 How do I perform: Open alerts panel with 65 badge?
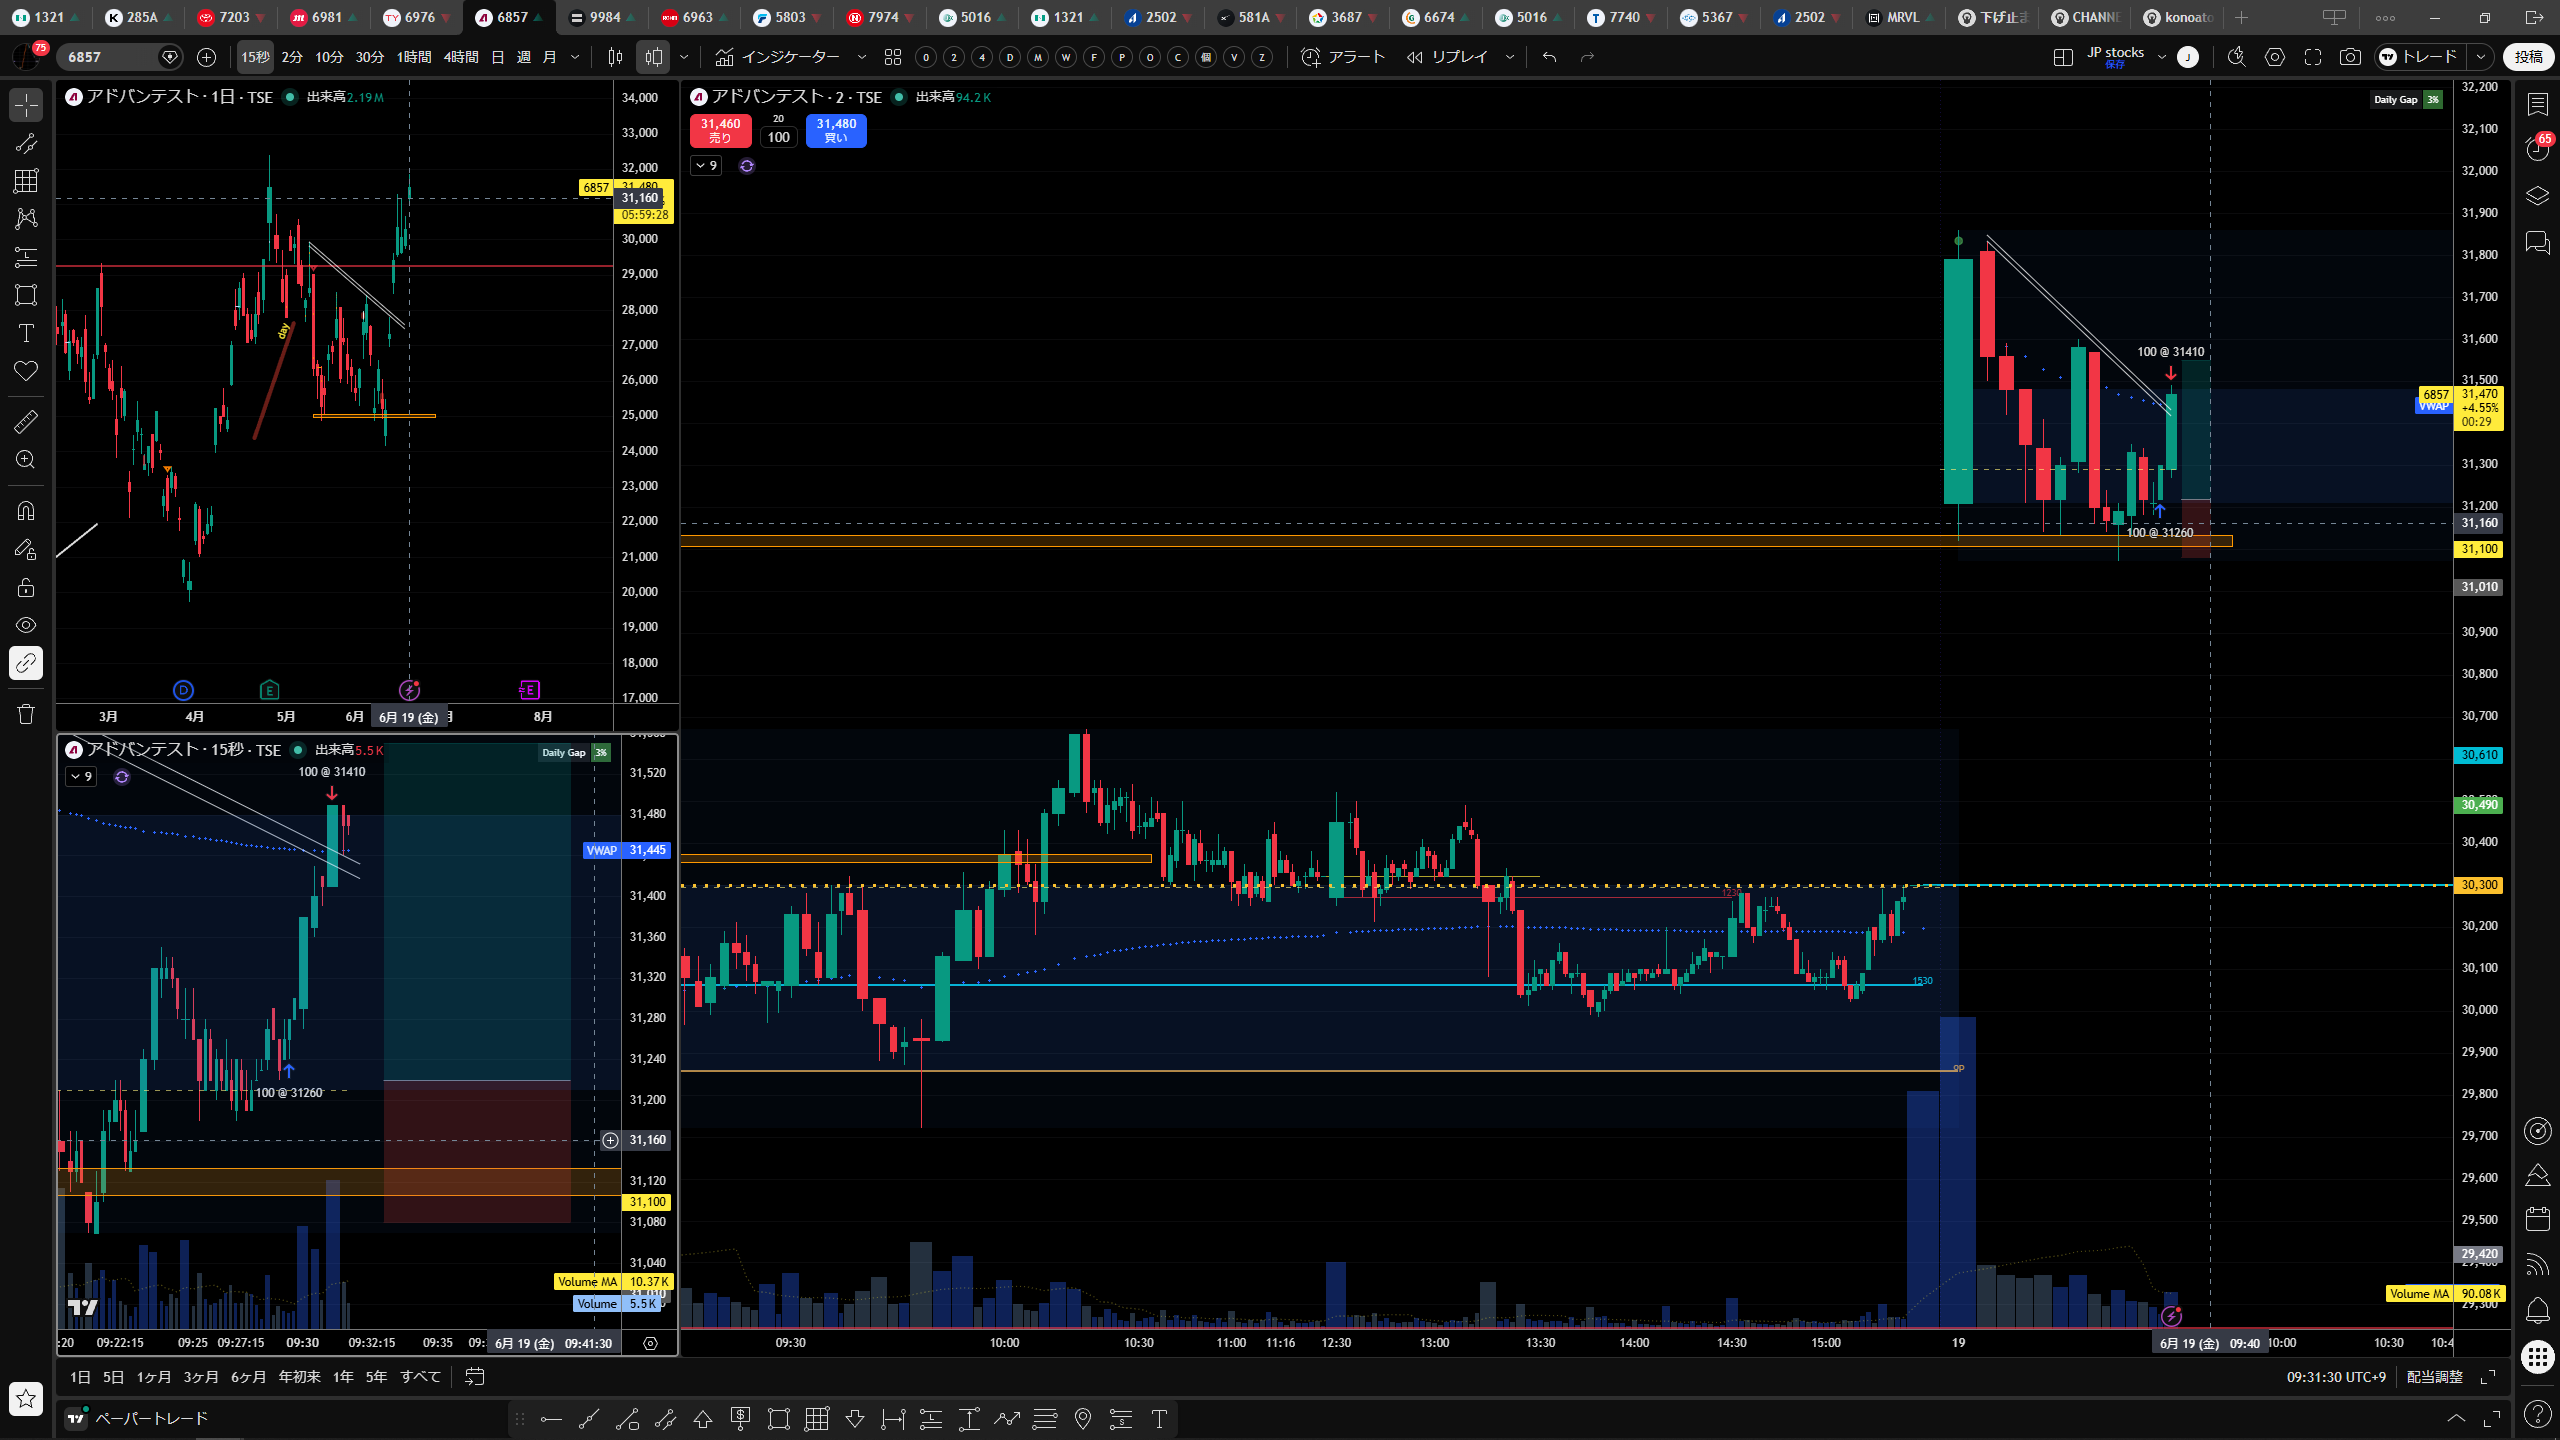click(x=2538, y=149)
